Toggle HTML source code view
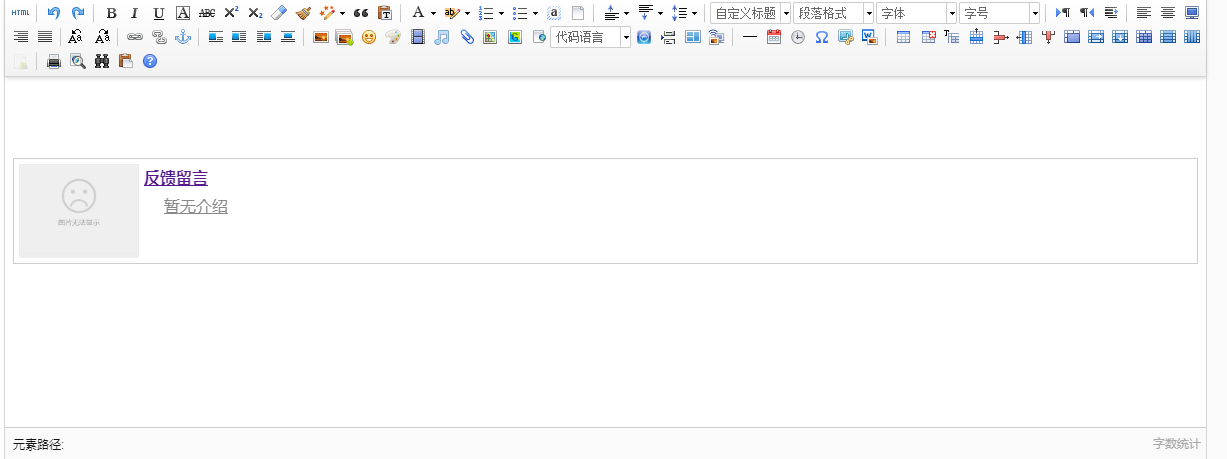Screen dimensions: 1227x459 [x=20, y=13]
